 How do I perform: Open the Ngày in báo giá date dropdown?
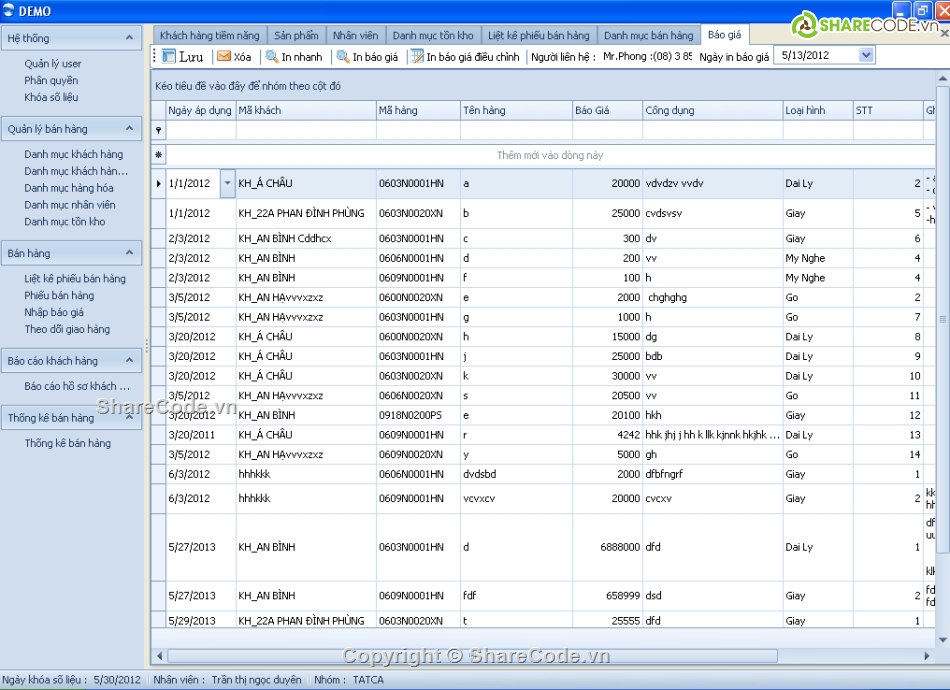click(866, 55)
